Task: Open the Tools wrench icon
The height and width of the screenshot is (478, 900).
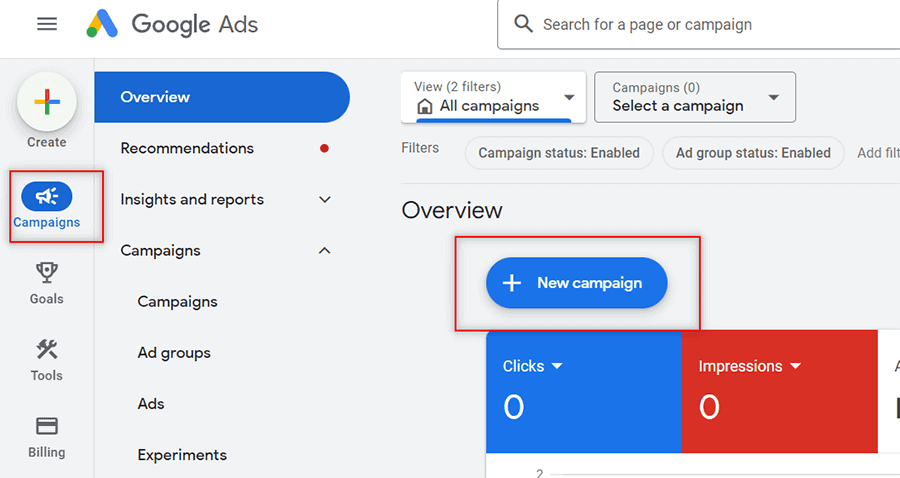Action: [46, 349]
